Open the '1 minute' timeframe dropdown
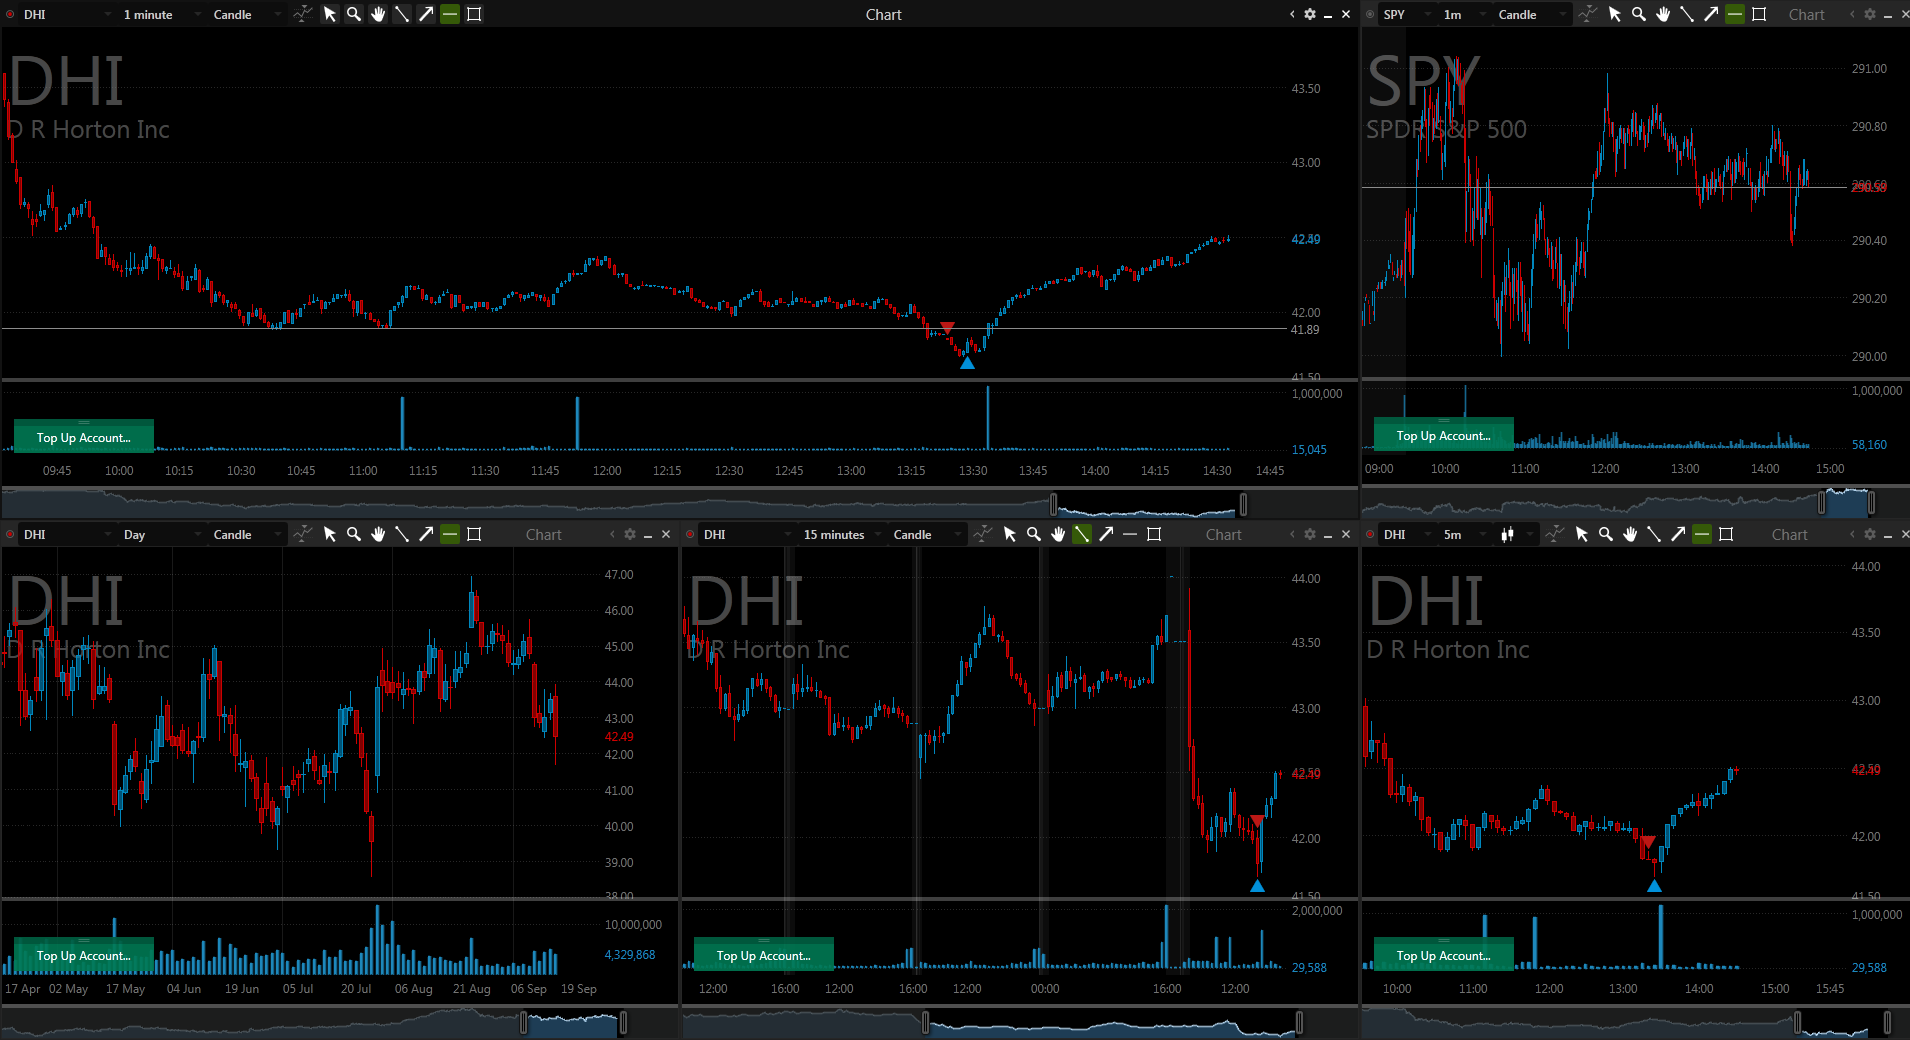 pos(160,14)
